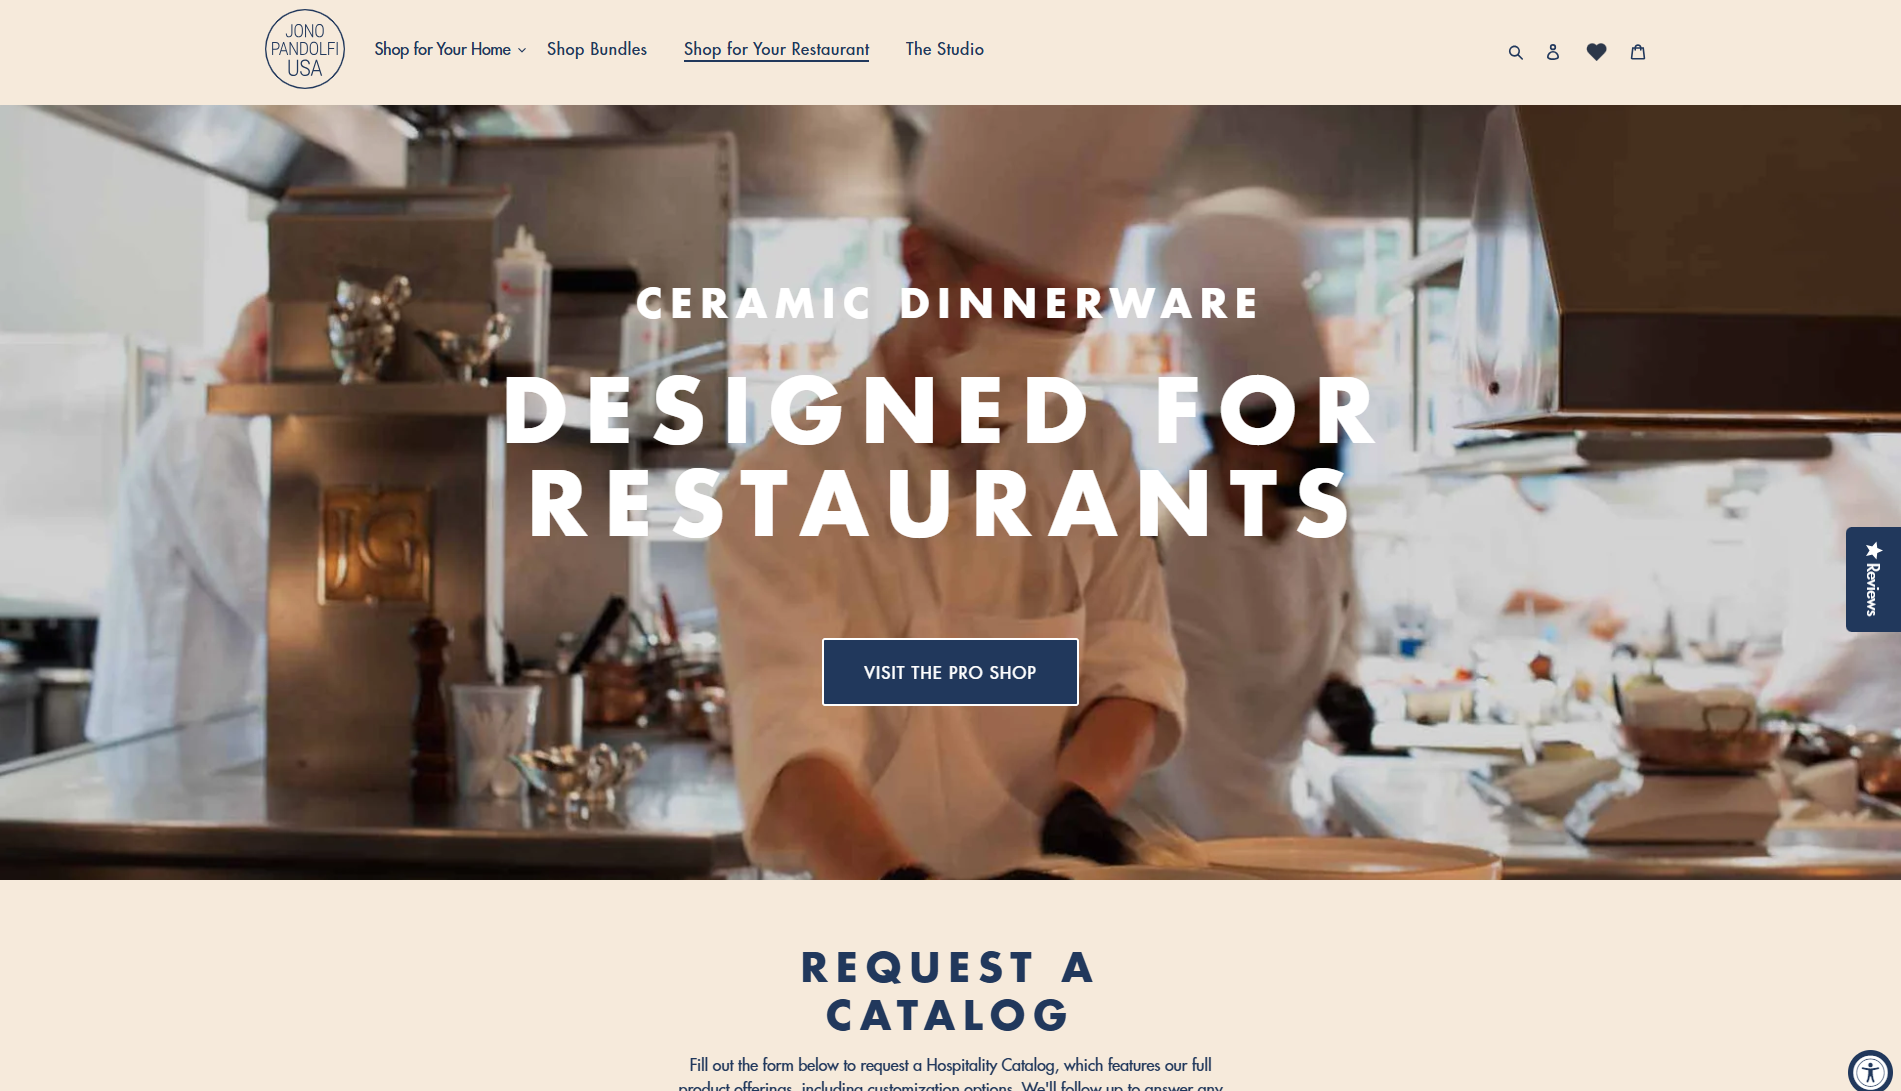The height and width of the screenshot is (1091, 1901).
Task: Open the wishlist heart icon
Action: pyautogui.click(x=1597, y=52)
